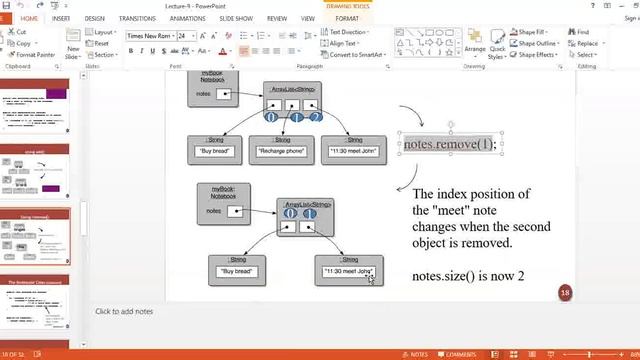
Task: Click Replace in the Editing group
Action: [587, 43]
